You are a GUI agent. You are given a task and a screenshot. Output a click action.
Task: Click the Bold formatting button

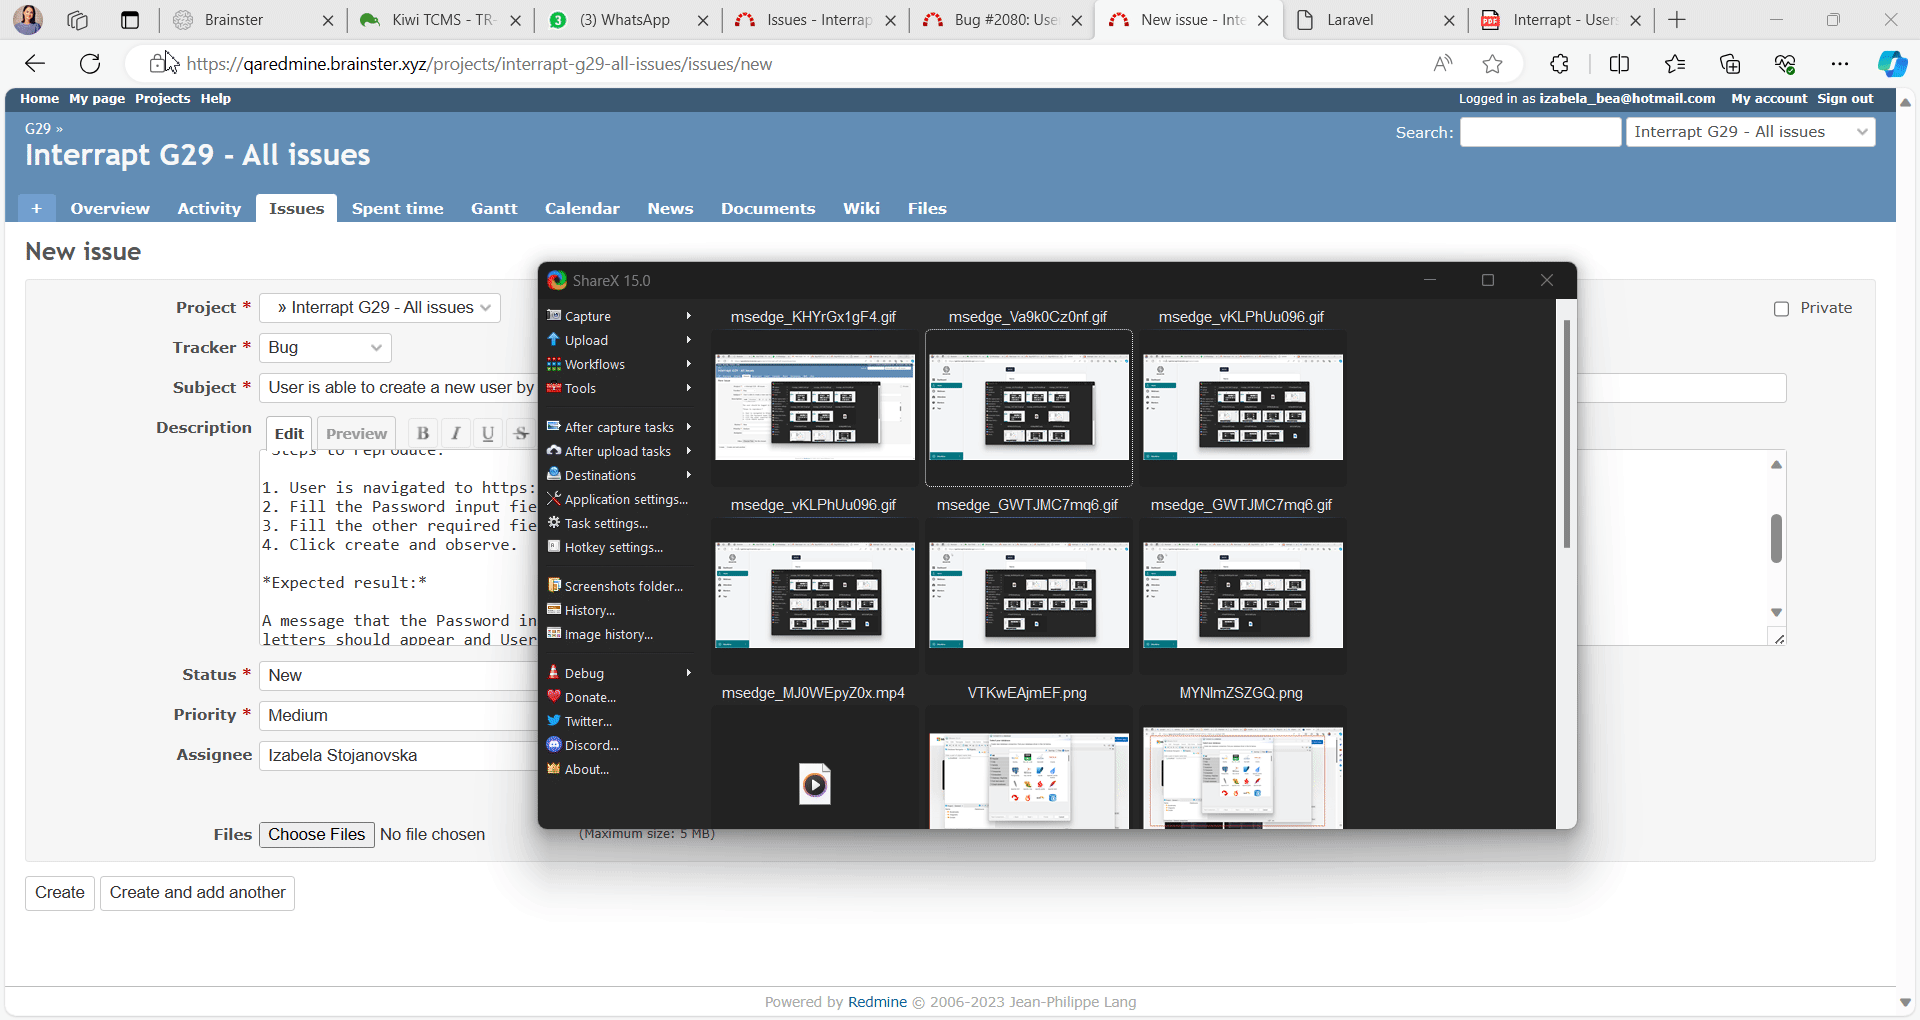click(x=423, y=433)
